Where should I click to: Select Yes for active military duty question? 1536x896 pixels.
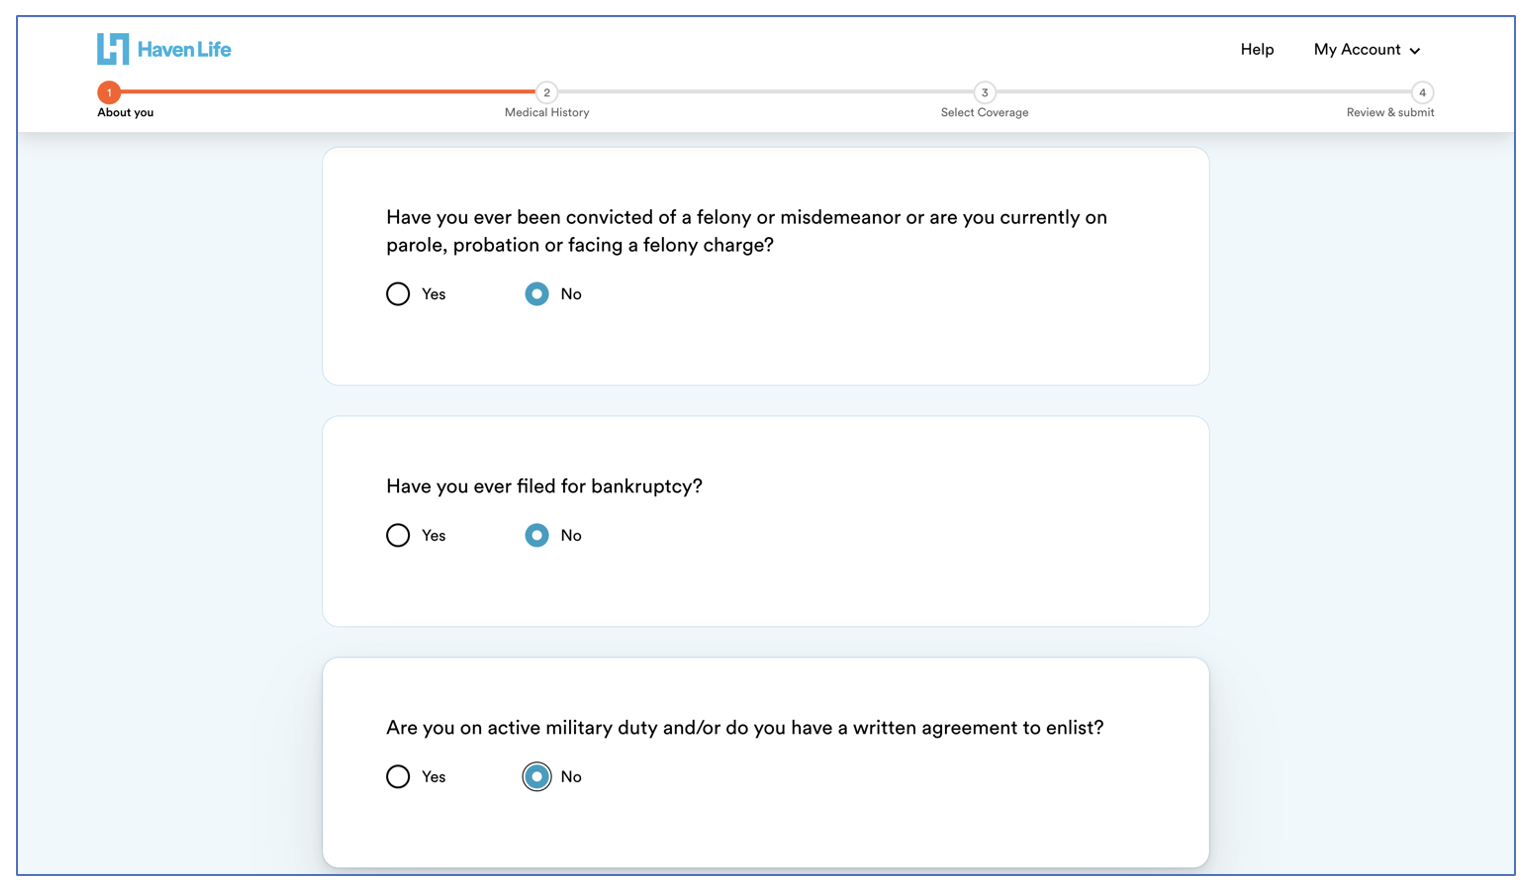pyautogui.click(x=398, y=777)
